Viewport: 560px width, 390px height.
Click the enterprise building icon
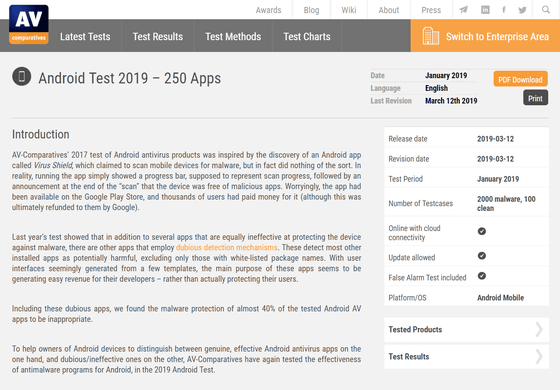(x=431, y=36)
